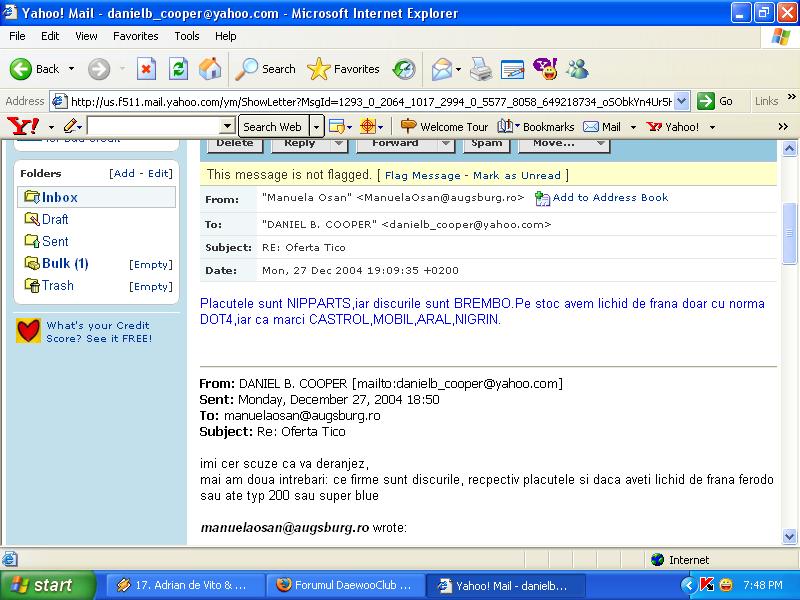The width and height of the screenshot is (800, 600).
Task: Delete the open message
Action: (x=235, y=144)
